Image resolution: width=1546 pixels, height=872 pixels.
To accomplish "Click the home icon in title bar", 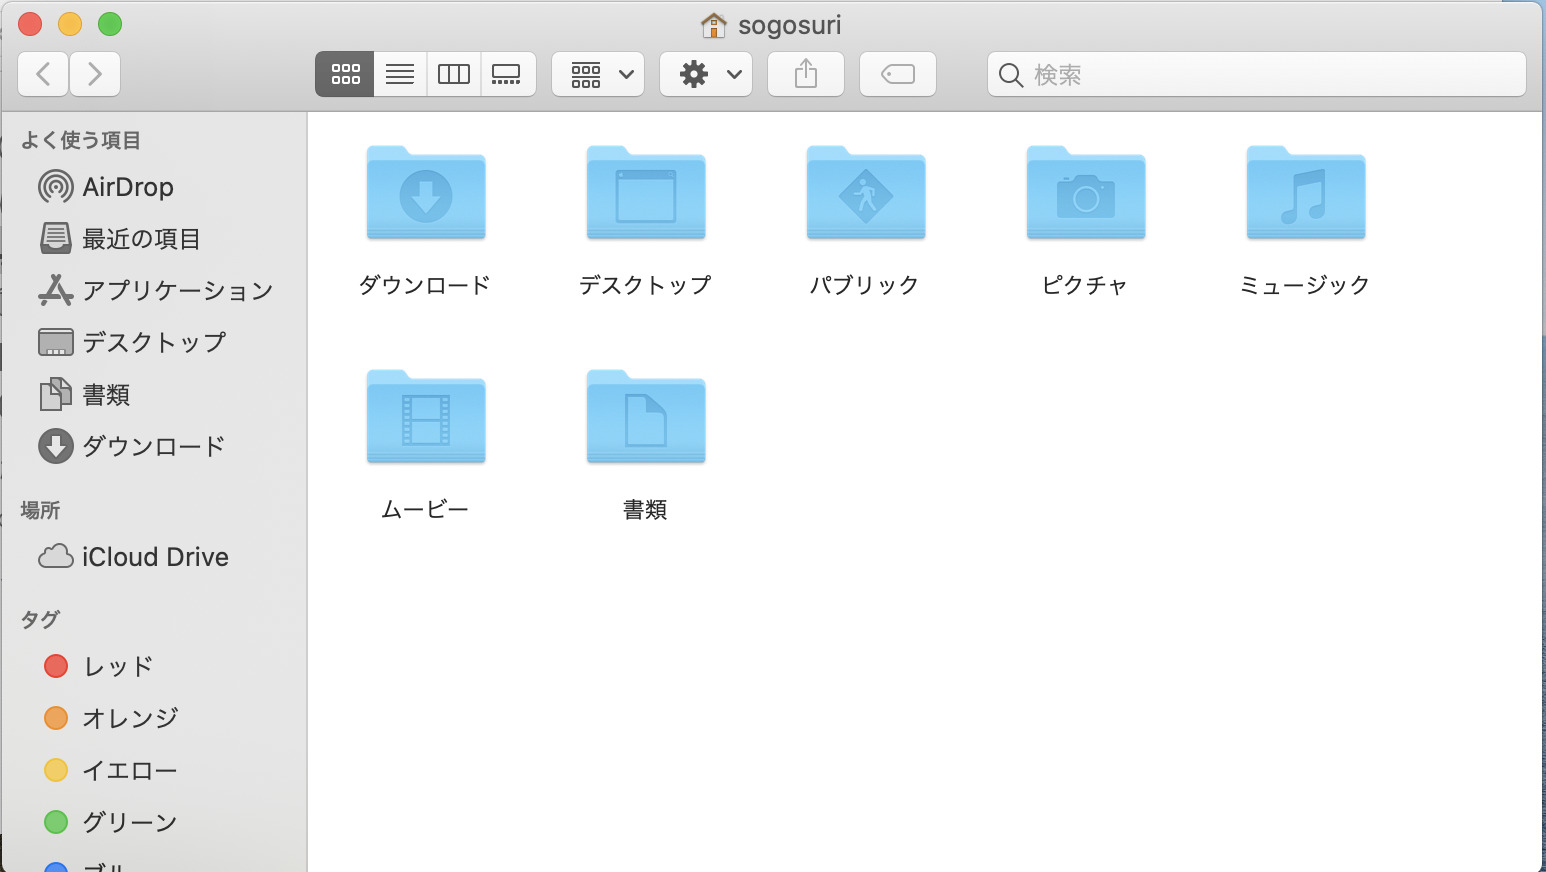I will coord(714,25).
